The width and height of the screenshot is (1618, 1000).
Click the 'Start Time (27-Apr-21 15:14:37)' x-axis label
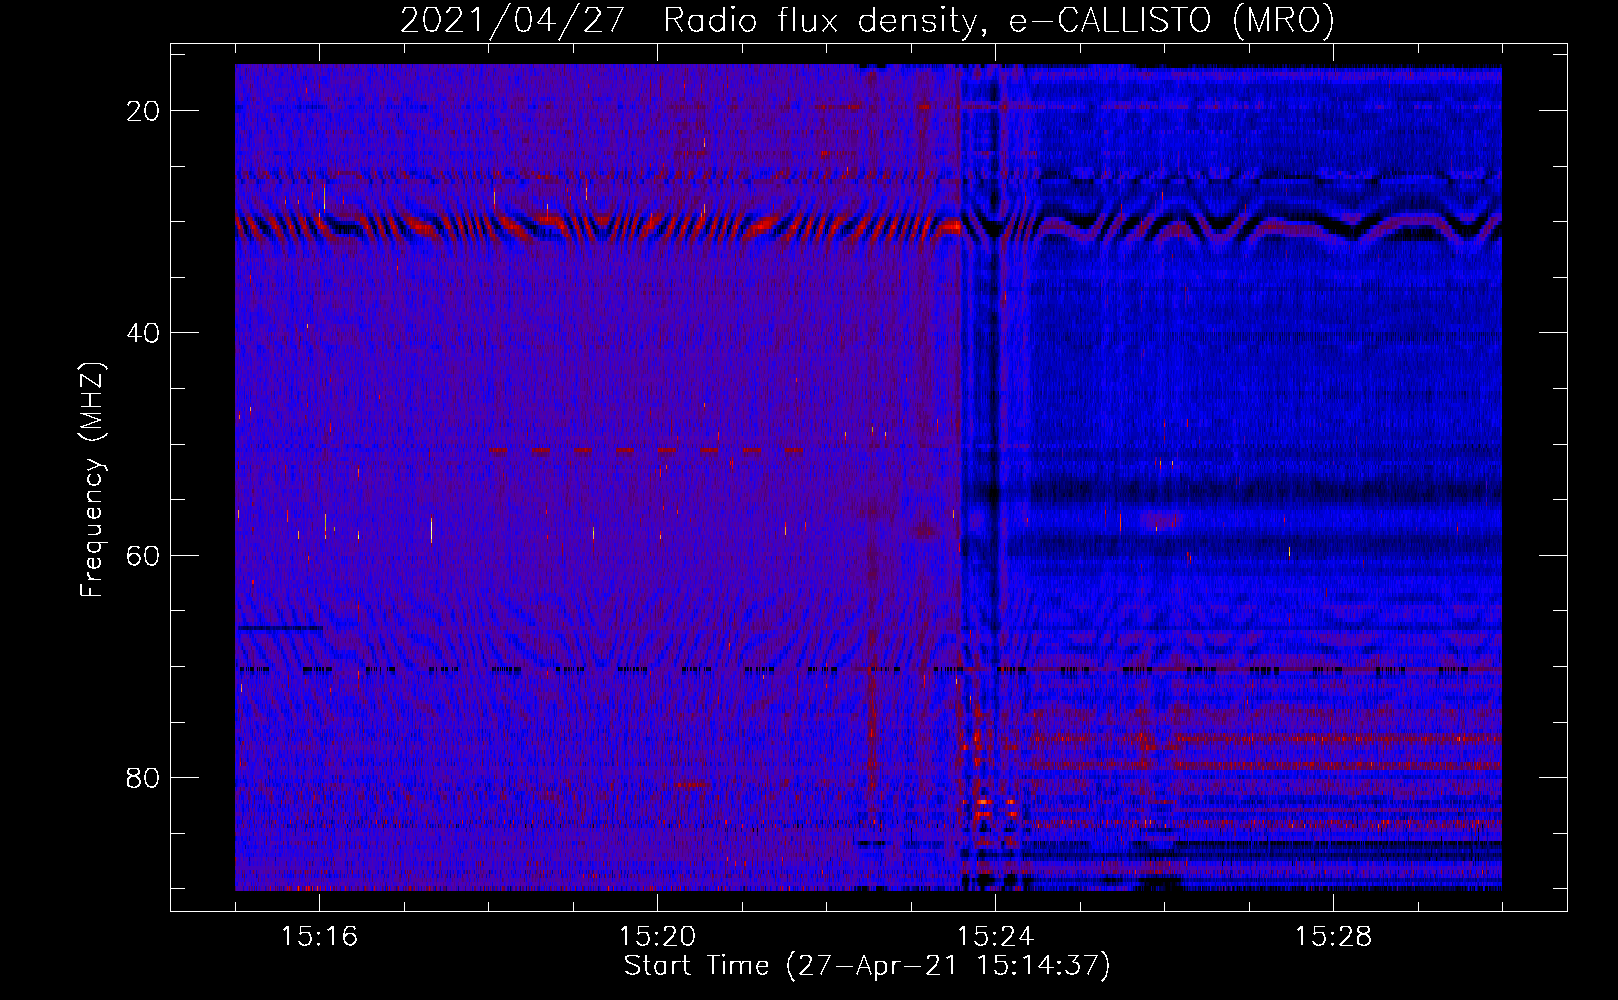pos(867,966)
